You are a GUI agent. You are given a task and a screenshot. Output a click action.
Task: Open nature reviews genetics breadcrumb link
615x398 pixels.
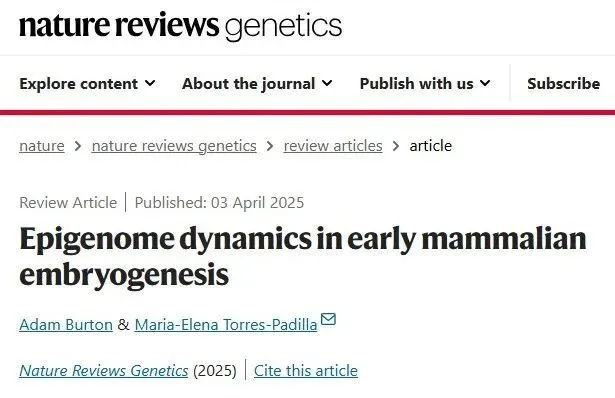click(174, 146)
